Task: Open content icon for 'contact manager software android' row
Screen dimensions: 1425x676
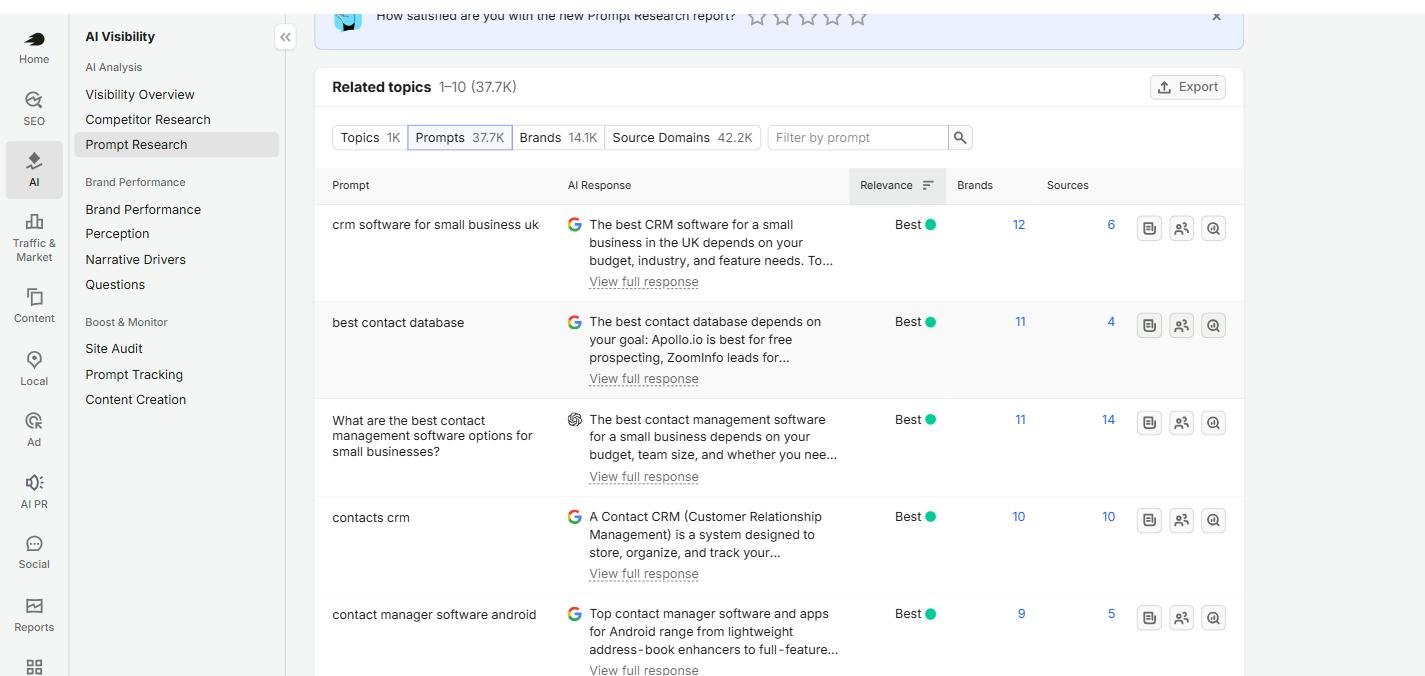Action: pyautogui.click(x=1150, y=618)
